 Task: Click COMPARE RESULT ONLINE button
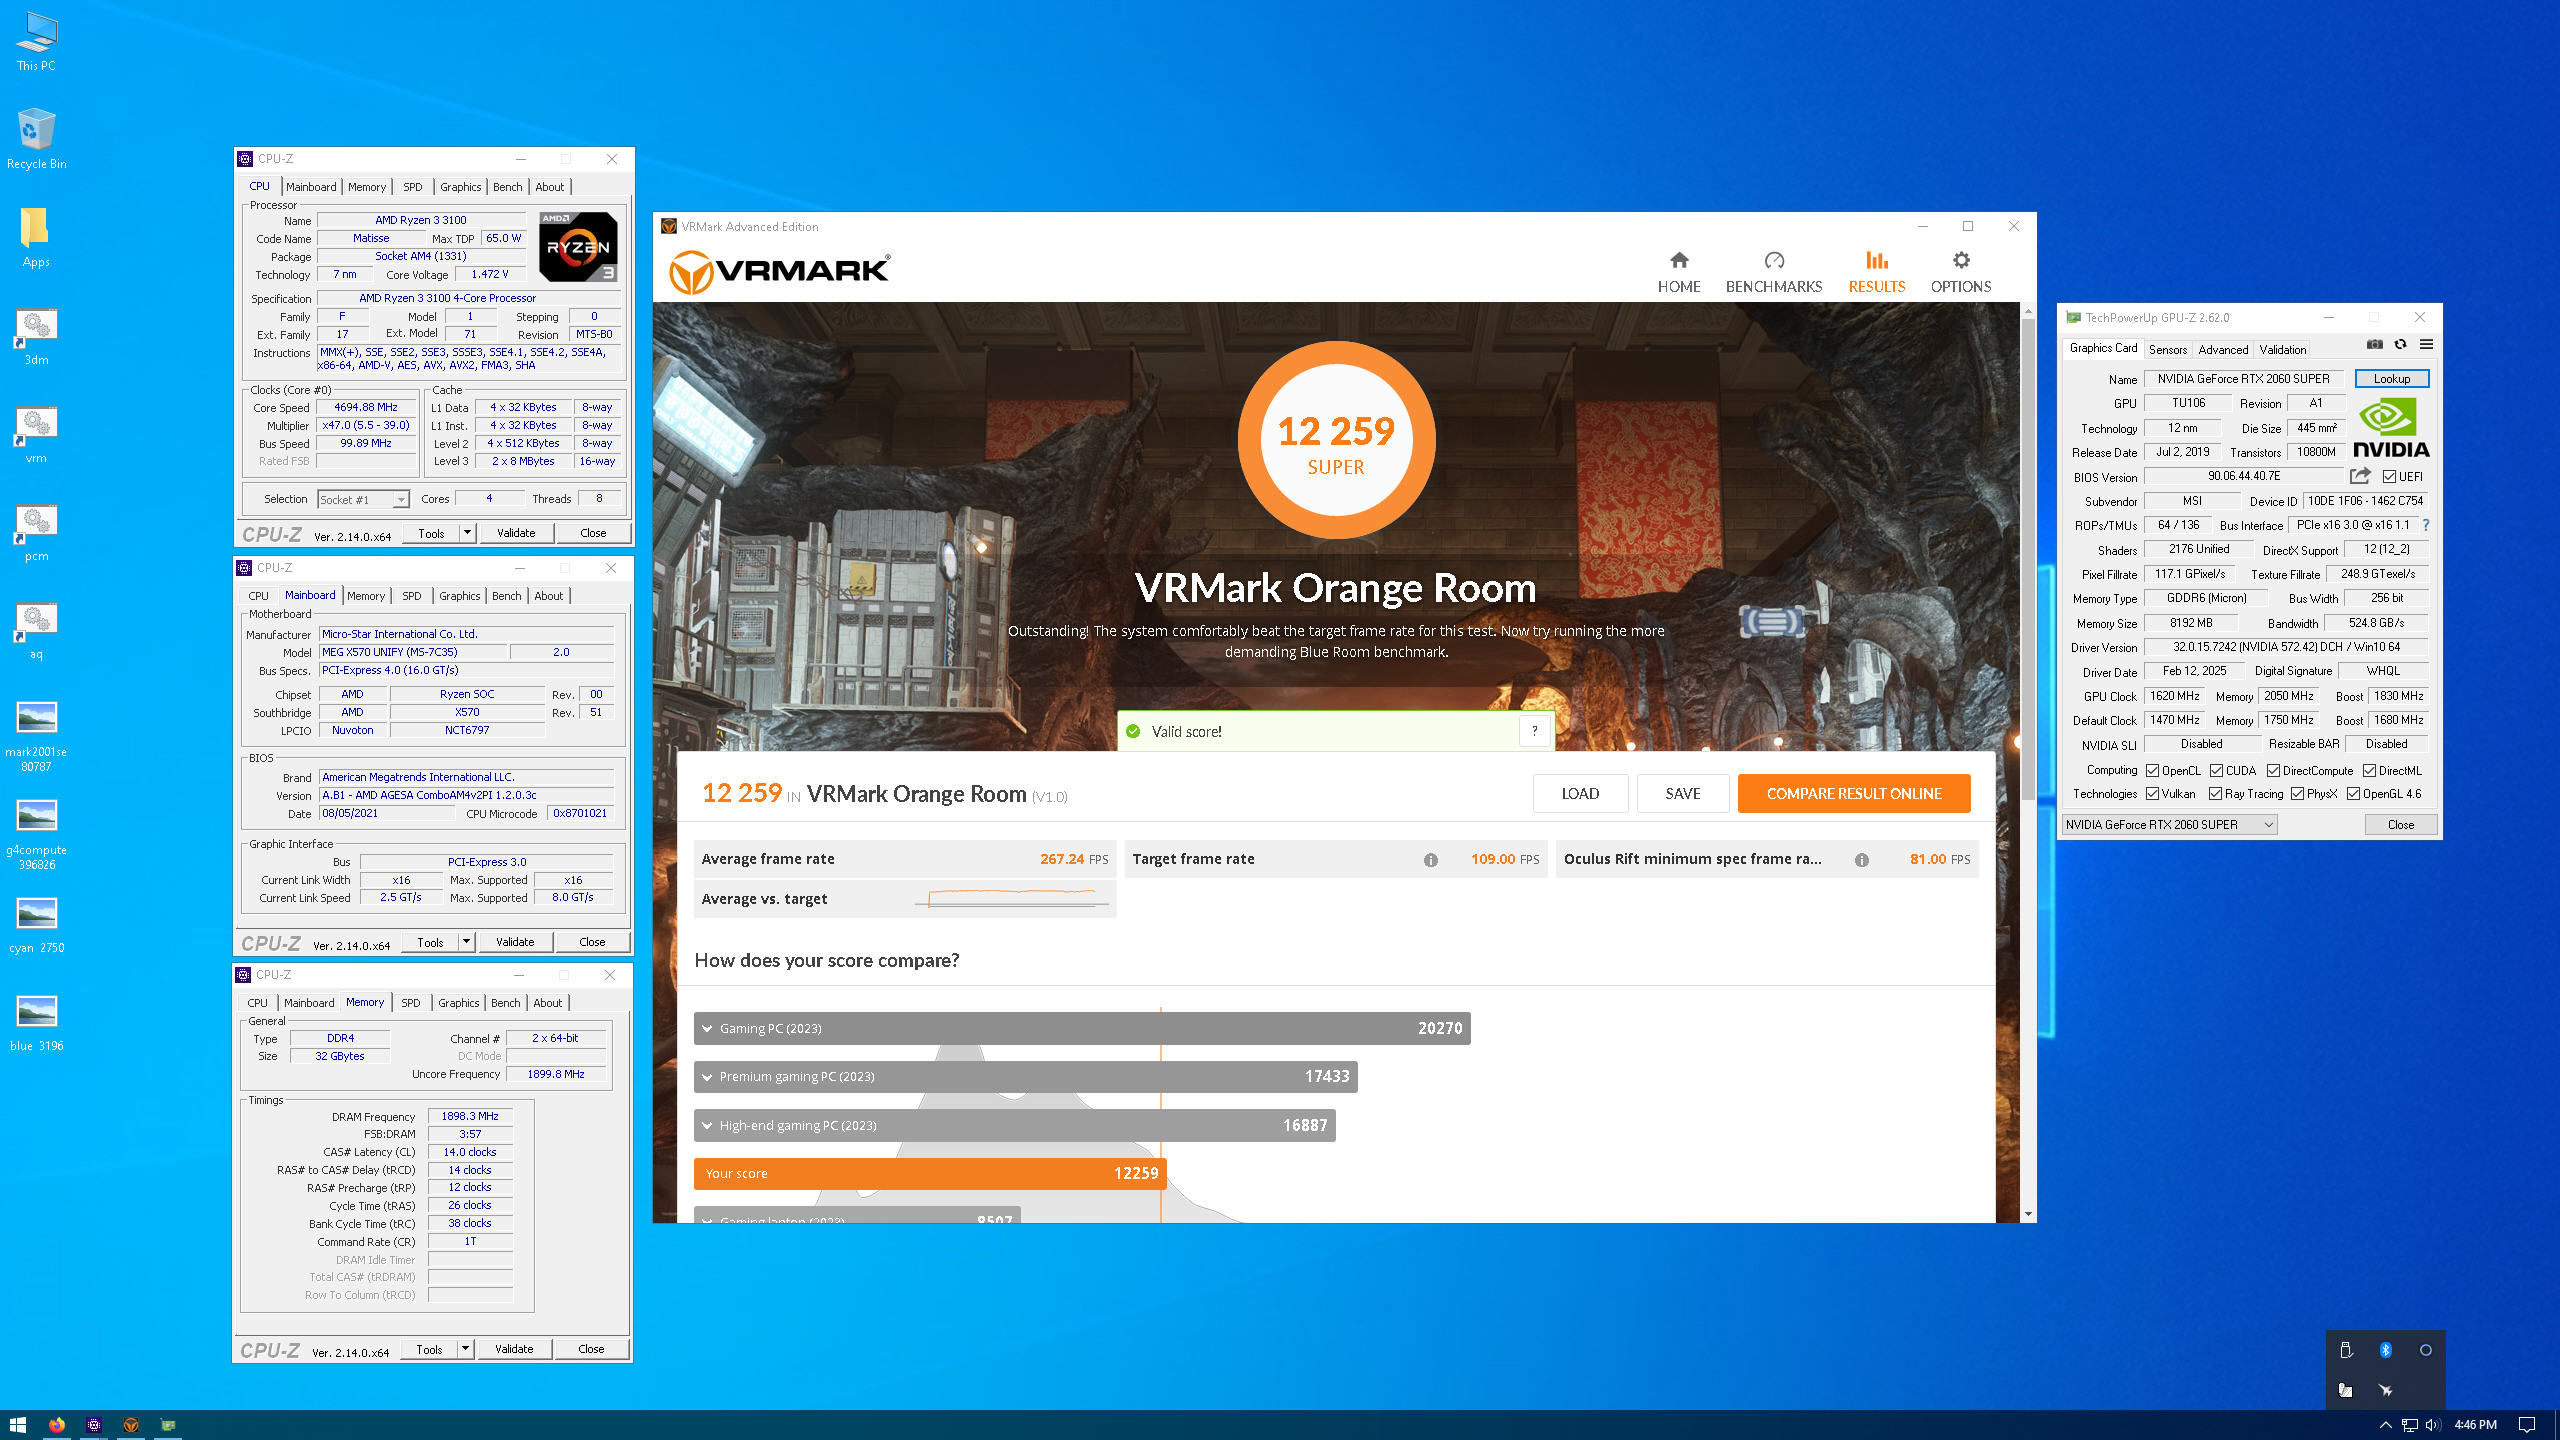tap(1854, 794)
